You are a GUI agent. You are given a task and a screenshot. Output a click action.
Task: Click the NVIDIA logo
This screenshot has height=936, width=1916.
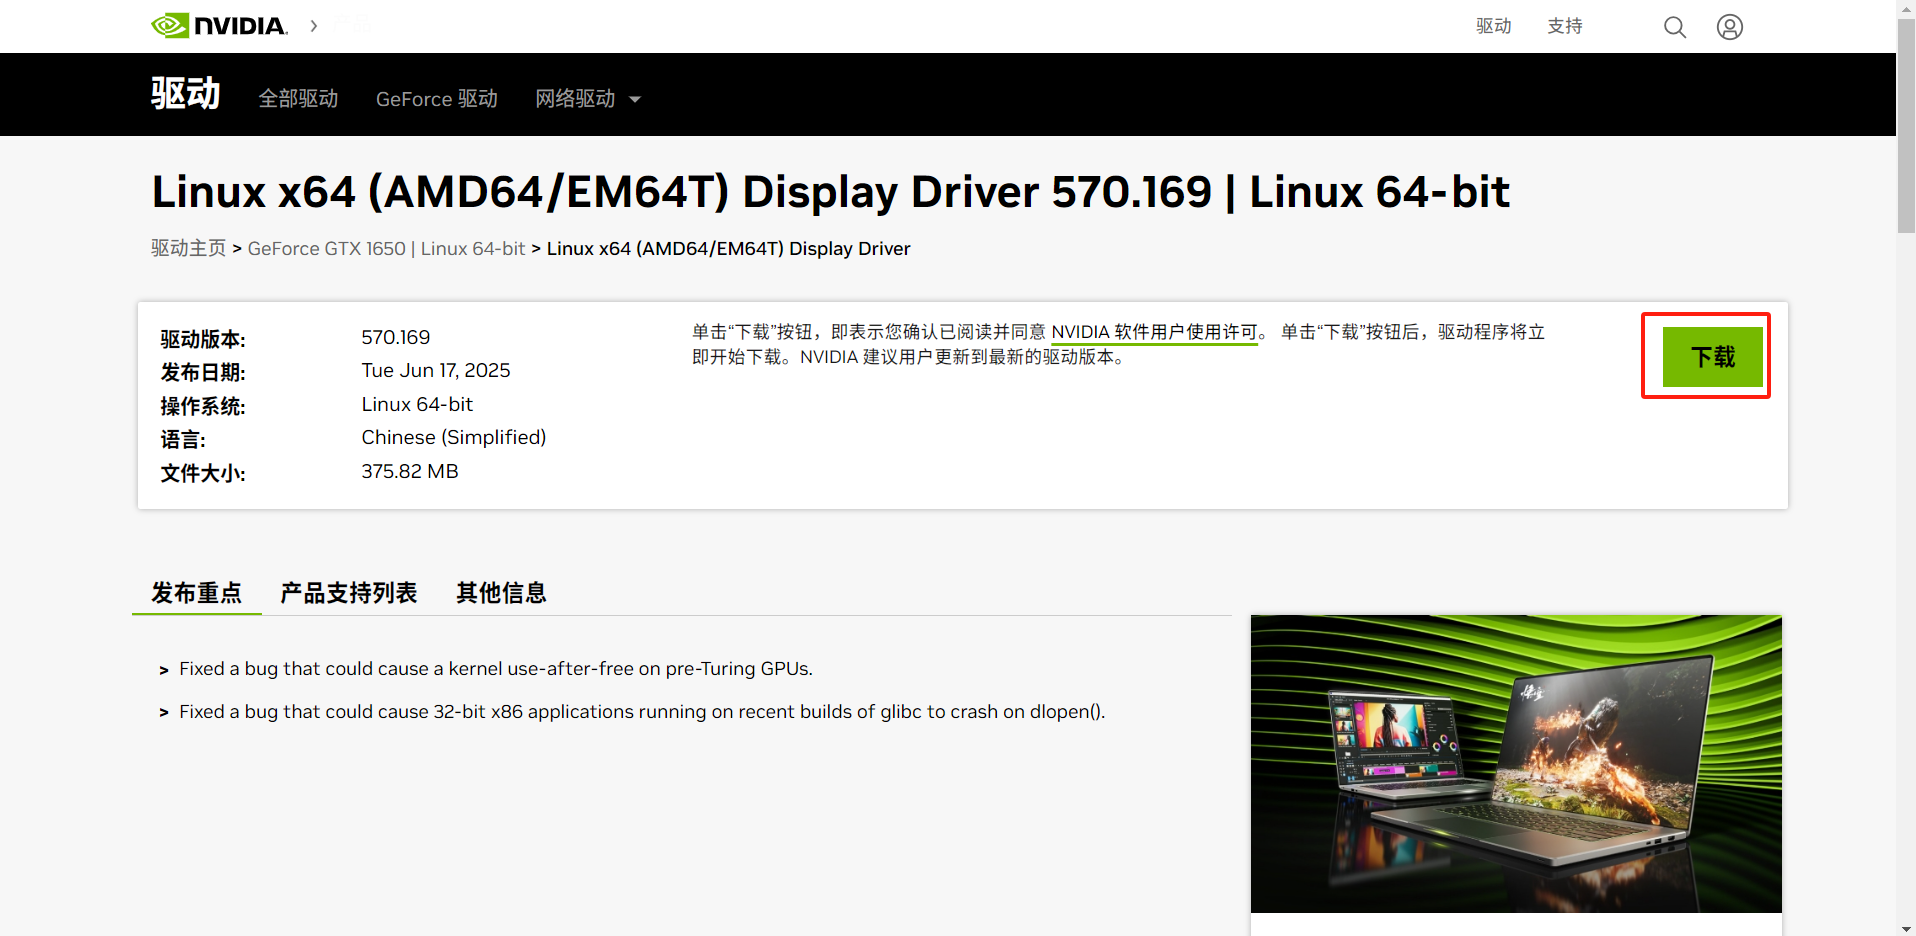pyautogui.click(x=219, y=26)
